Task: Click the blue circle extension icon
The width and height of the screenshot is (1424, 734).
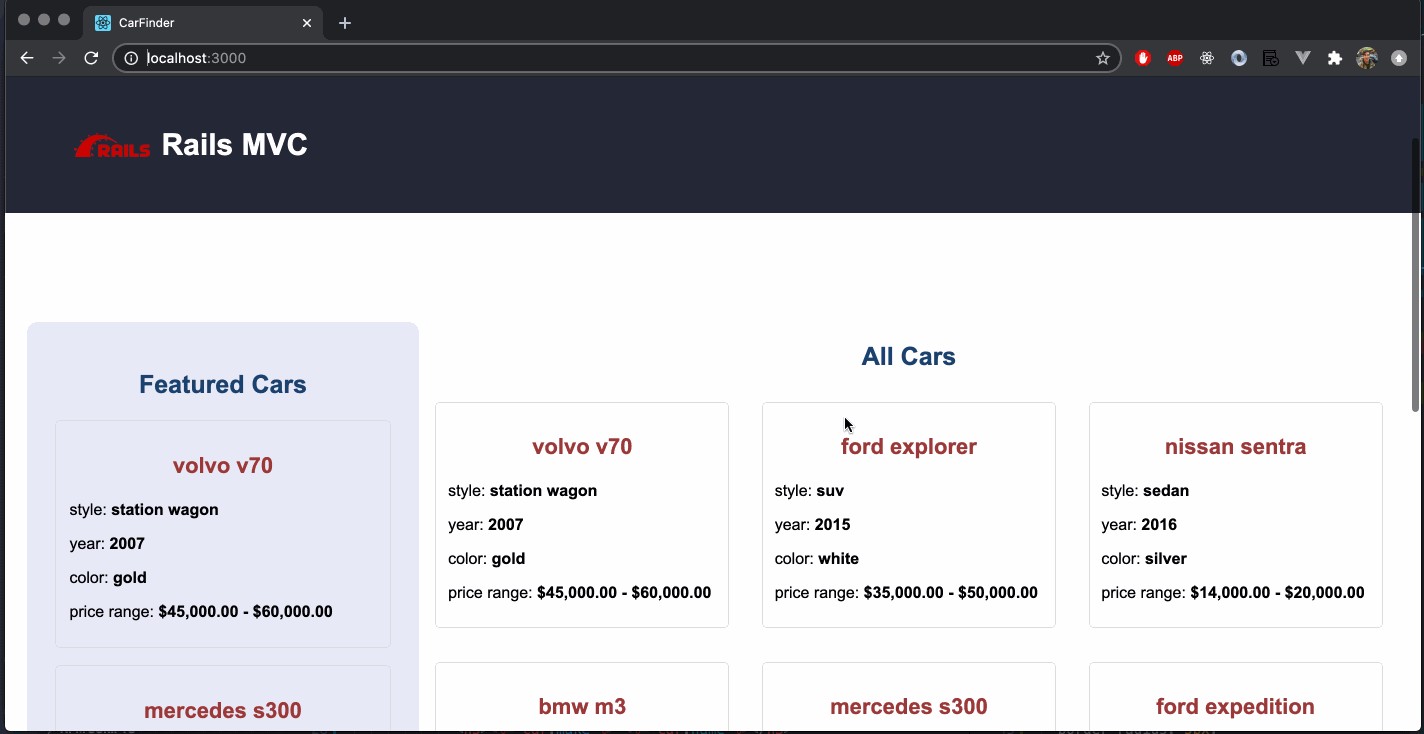Action: 1239,58
